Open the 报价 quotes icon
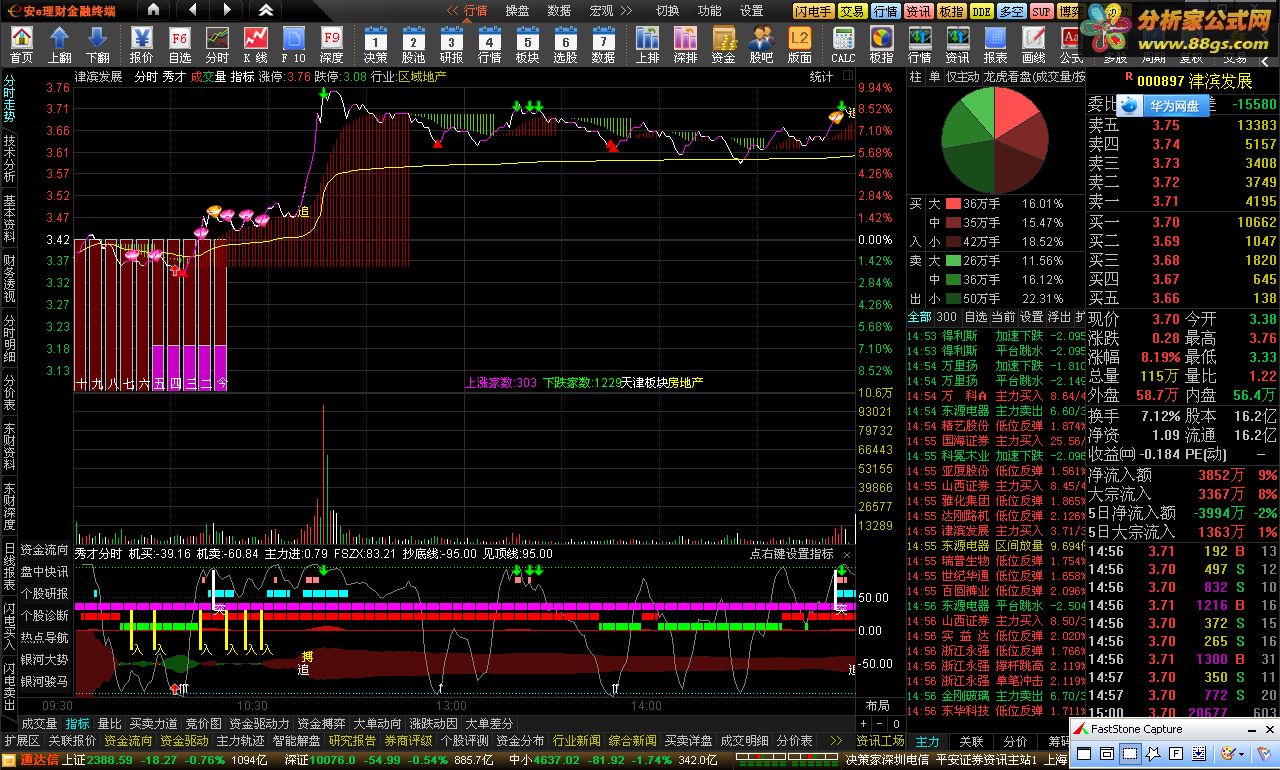1280x770 pixels. pos(141,44)
